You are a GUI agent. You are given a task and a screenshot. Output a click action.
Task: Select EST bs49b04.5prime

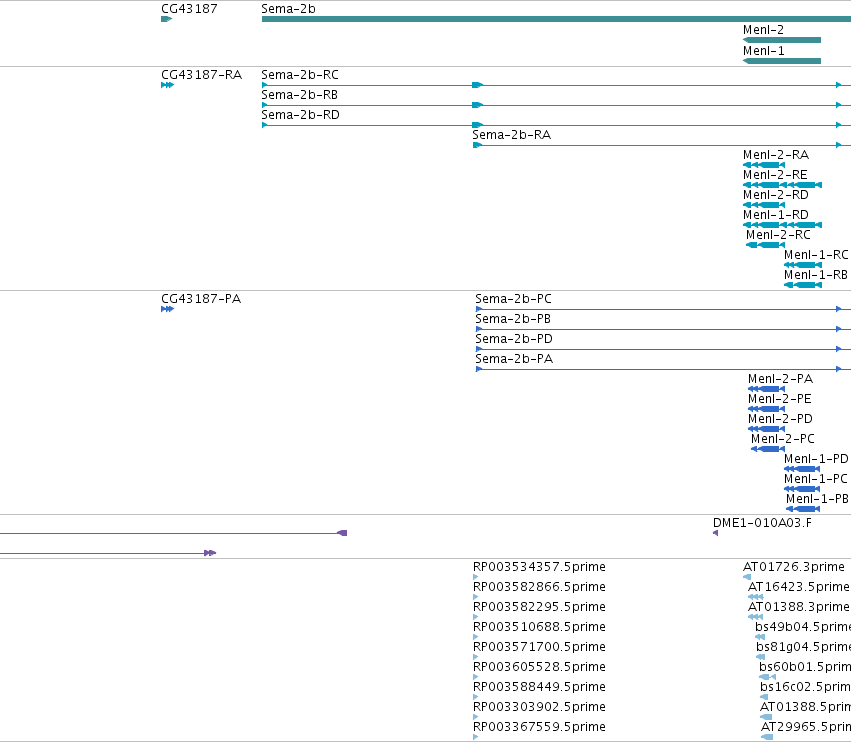coord(803,627)
